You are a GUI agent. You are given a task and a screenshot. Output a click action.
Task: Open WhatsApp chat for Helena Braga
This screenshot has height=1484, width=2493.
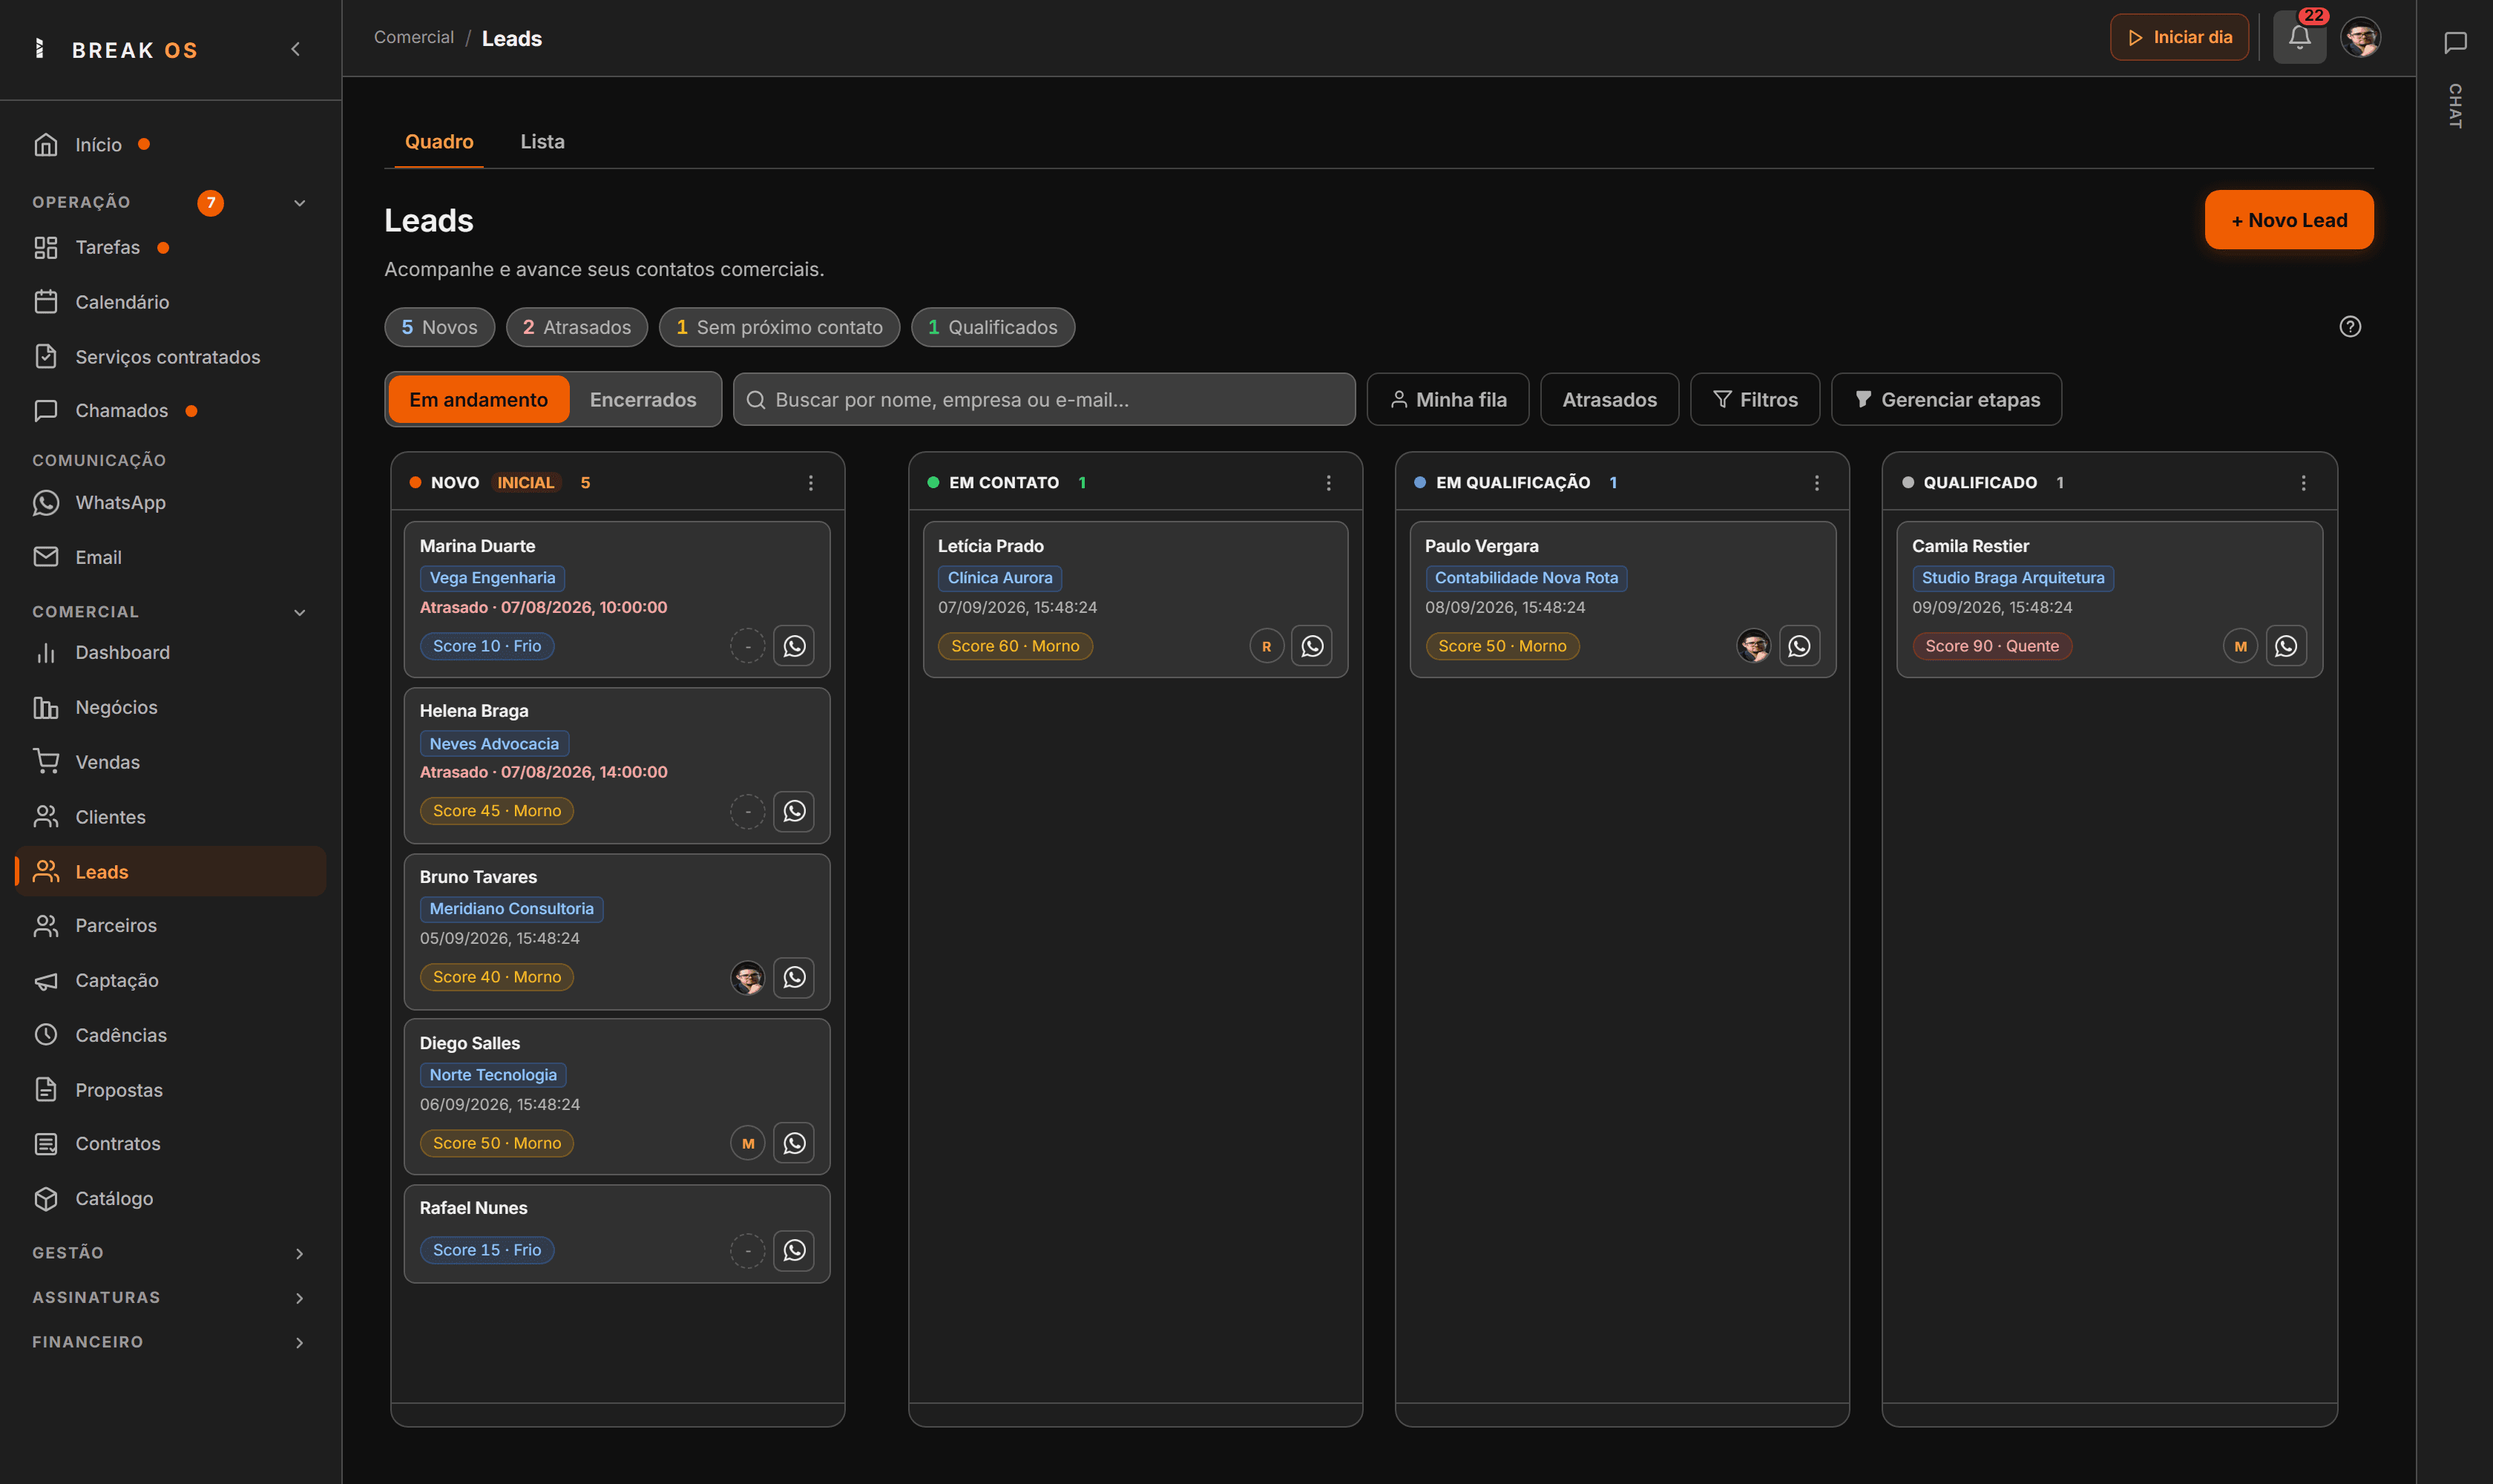(794, 811)
